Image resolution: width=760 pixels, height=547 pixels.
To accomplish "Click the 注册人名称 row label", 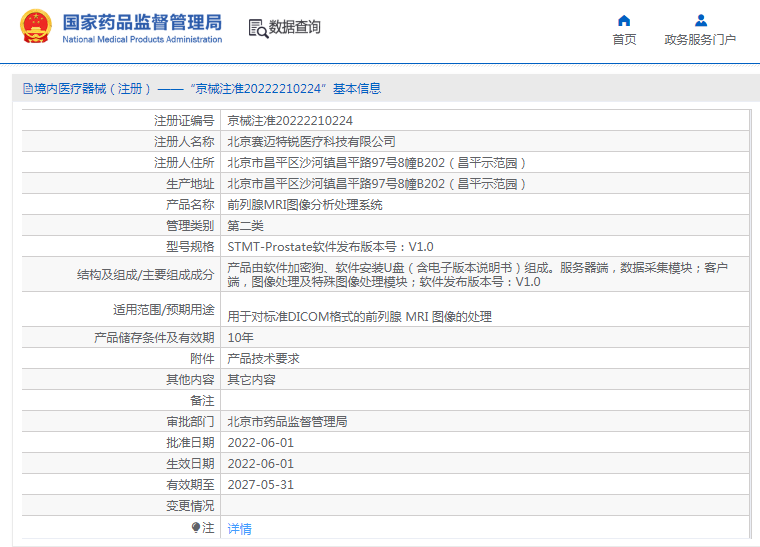I will pyautogui.click(x=184, y=141).
